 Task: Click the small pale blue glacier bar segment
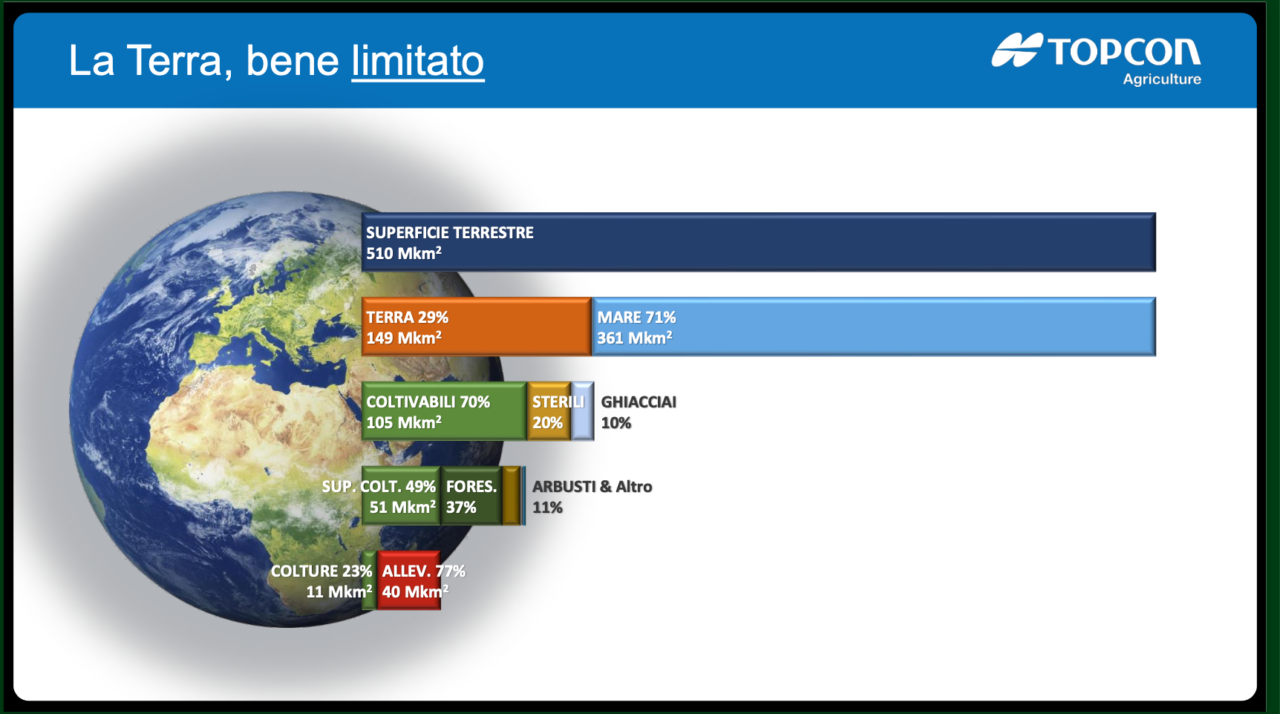pyautogui.click(x=582, y=411)
